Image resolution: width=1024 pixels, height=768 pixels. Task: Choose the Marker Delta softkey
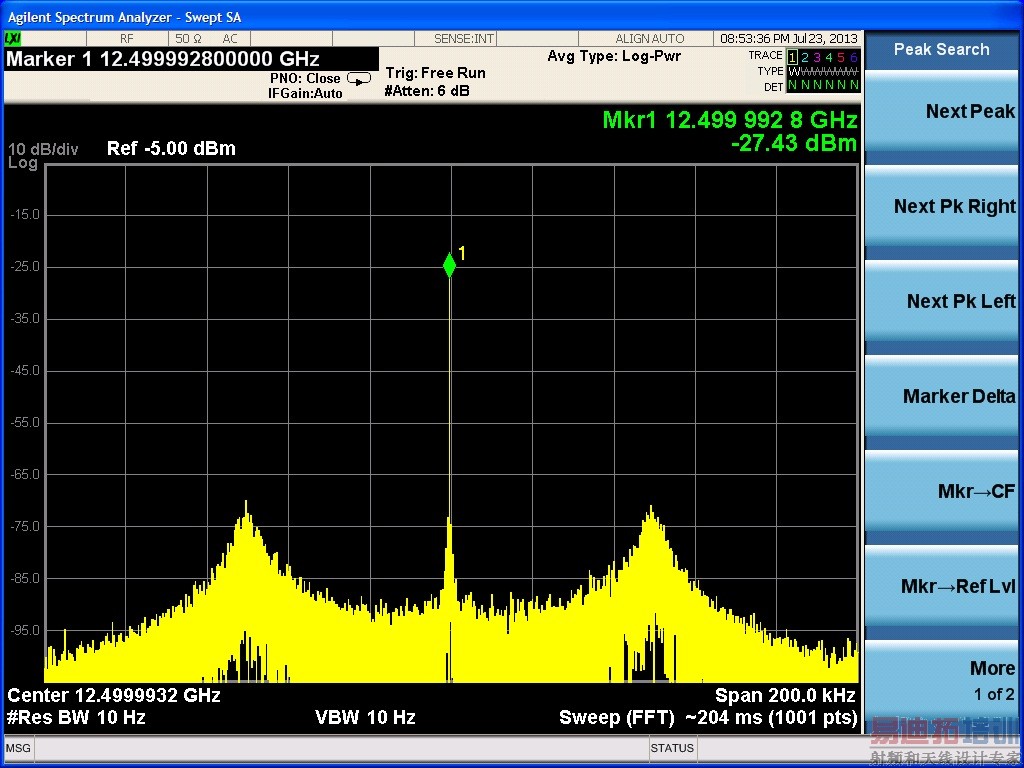pyautogui.click(x=942, y=397)
